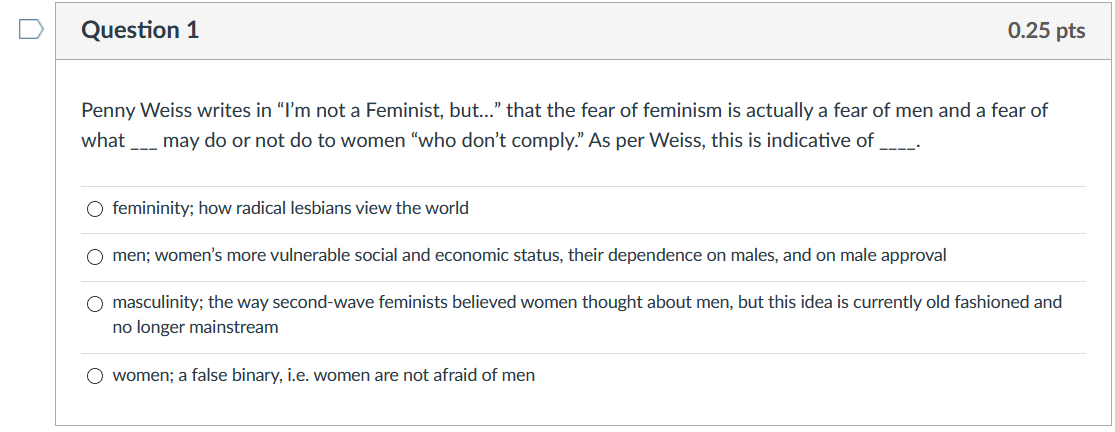This screenshot has height=432, width=1115.
Task: Click the final blank after "indicative of"
Action: 897,141
